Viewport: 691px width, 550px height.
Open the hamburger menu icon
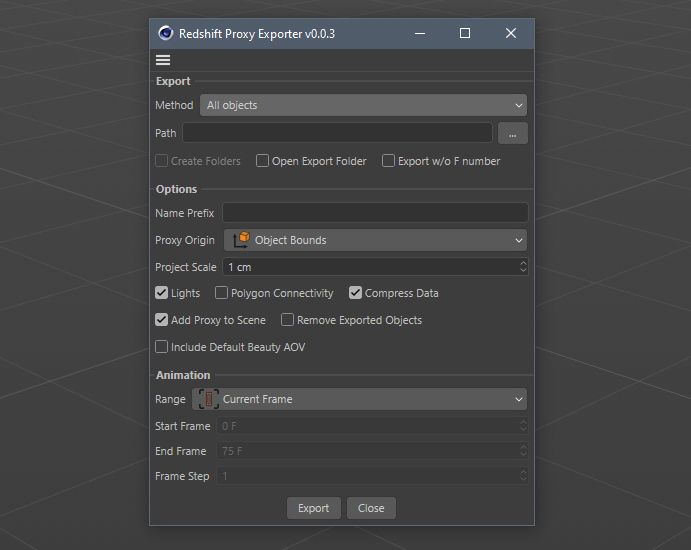pyautogui.click(x=163, y=60)
